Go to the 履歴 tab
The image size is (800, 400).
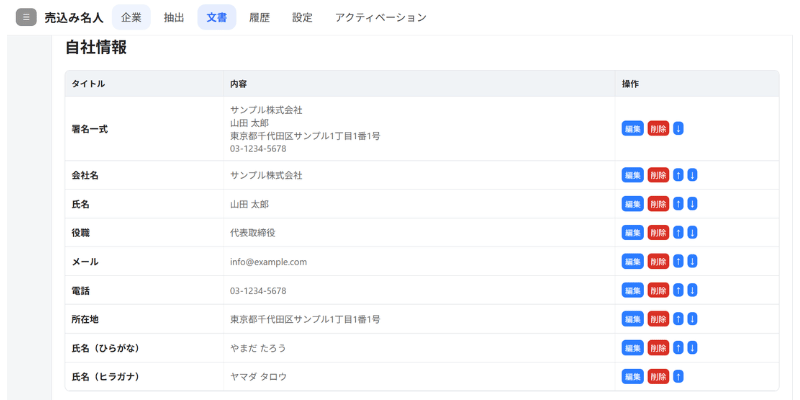point(259,17)
